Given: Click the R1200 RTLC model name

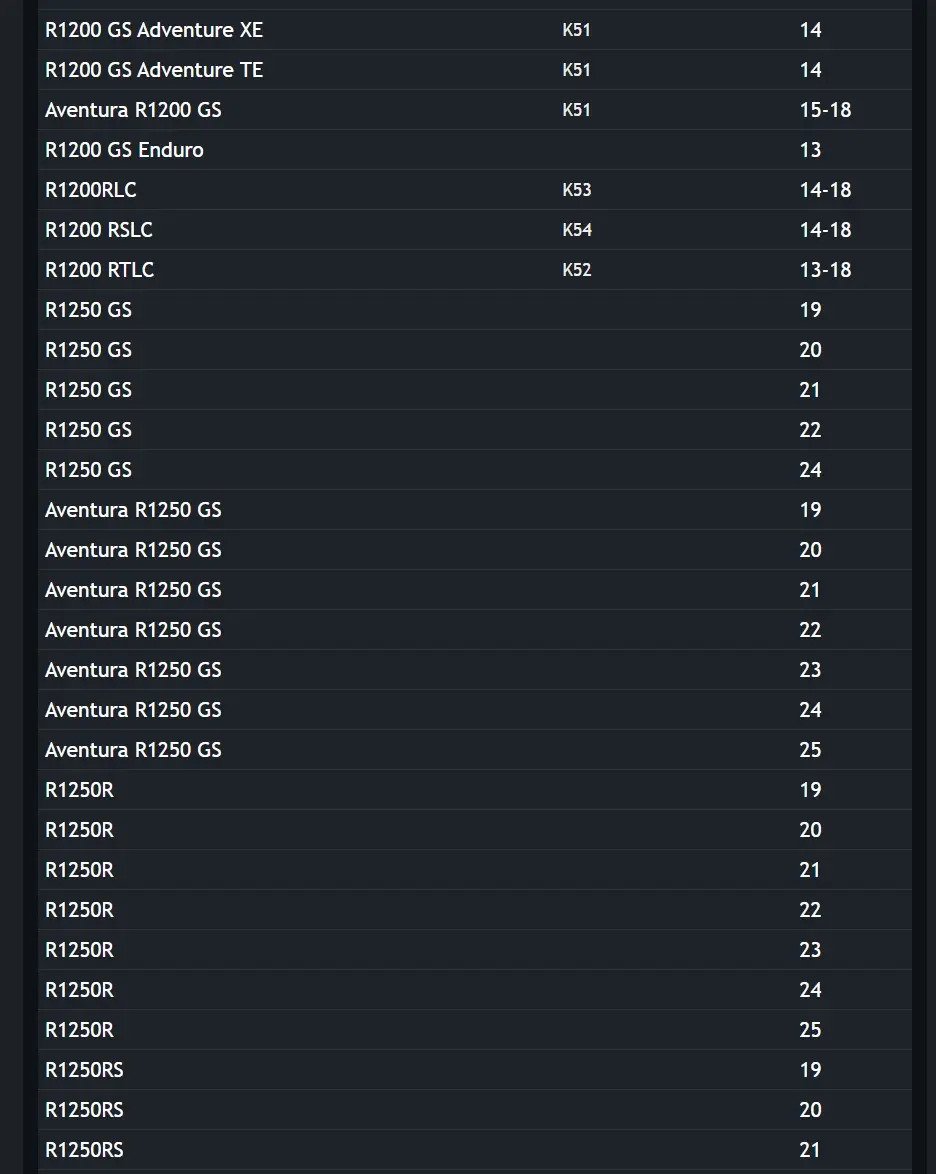Looking at the screenshot, I should point(100,270).
